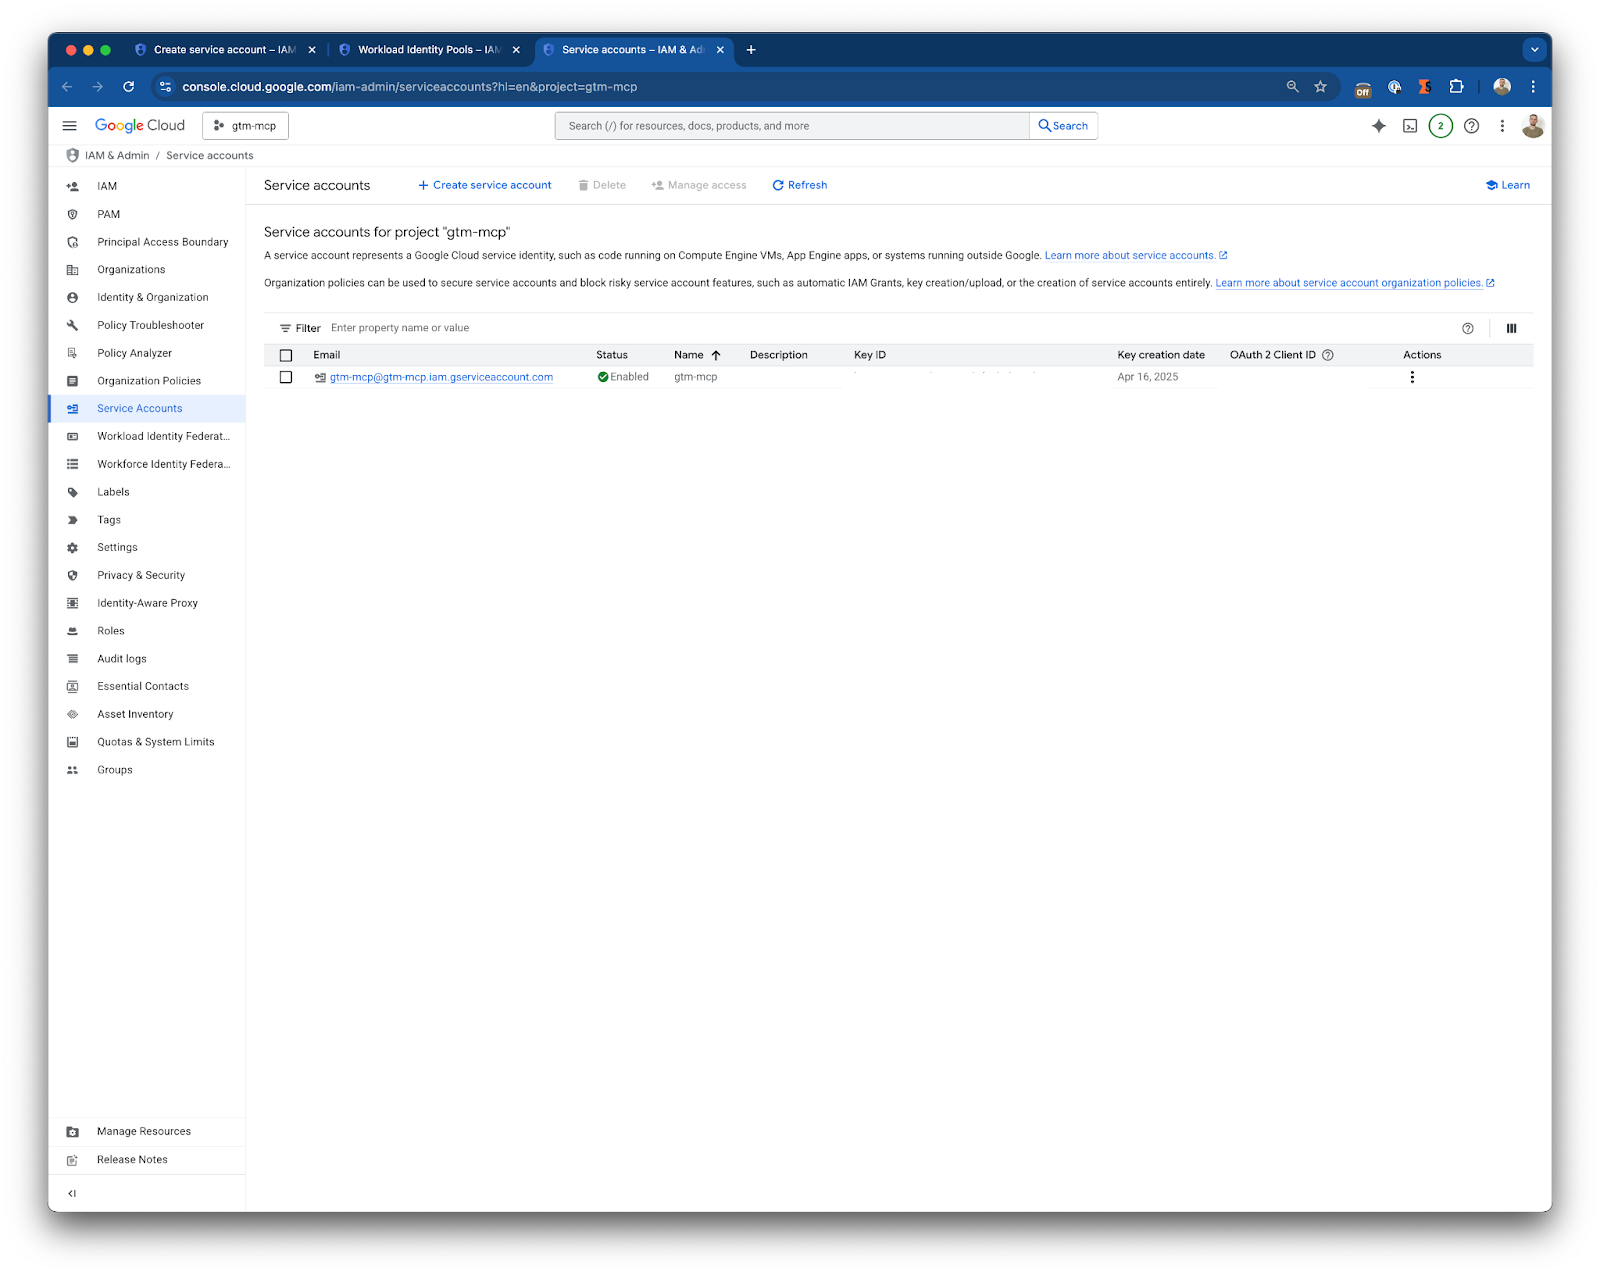Open the help question mark icon in header
Image resolution: width=1600 pixels, height=1275 pixels.
point(1471,126)
